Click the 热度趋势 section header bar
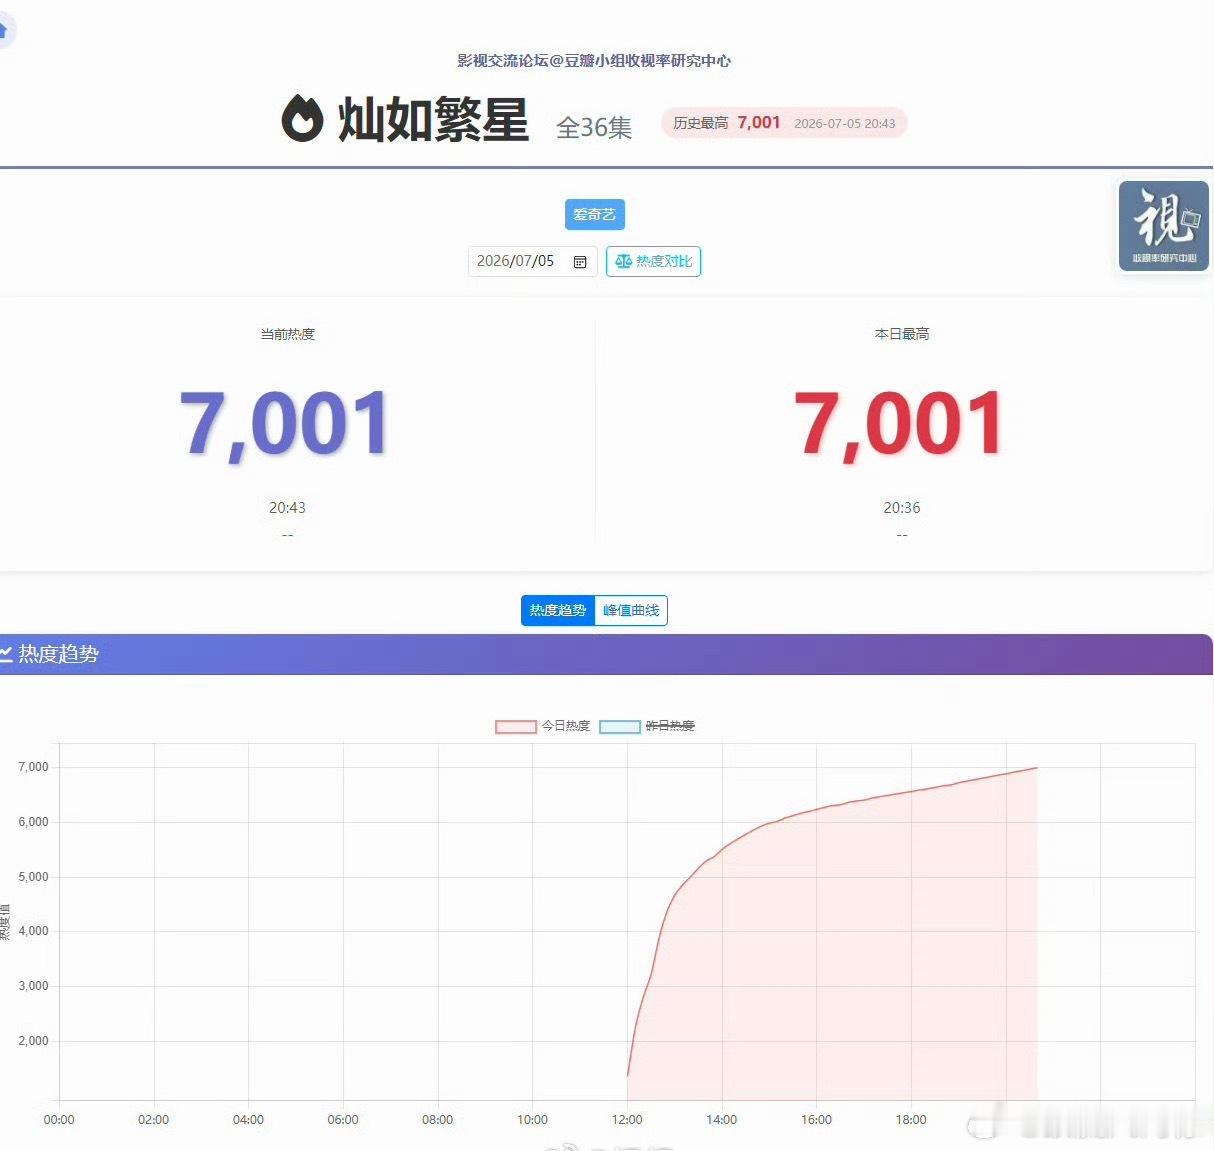 [x=606, y=654]
